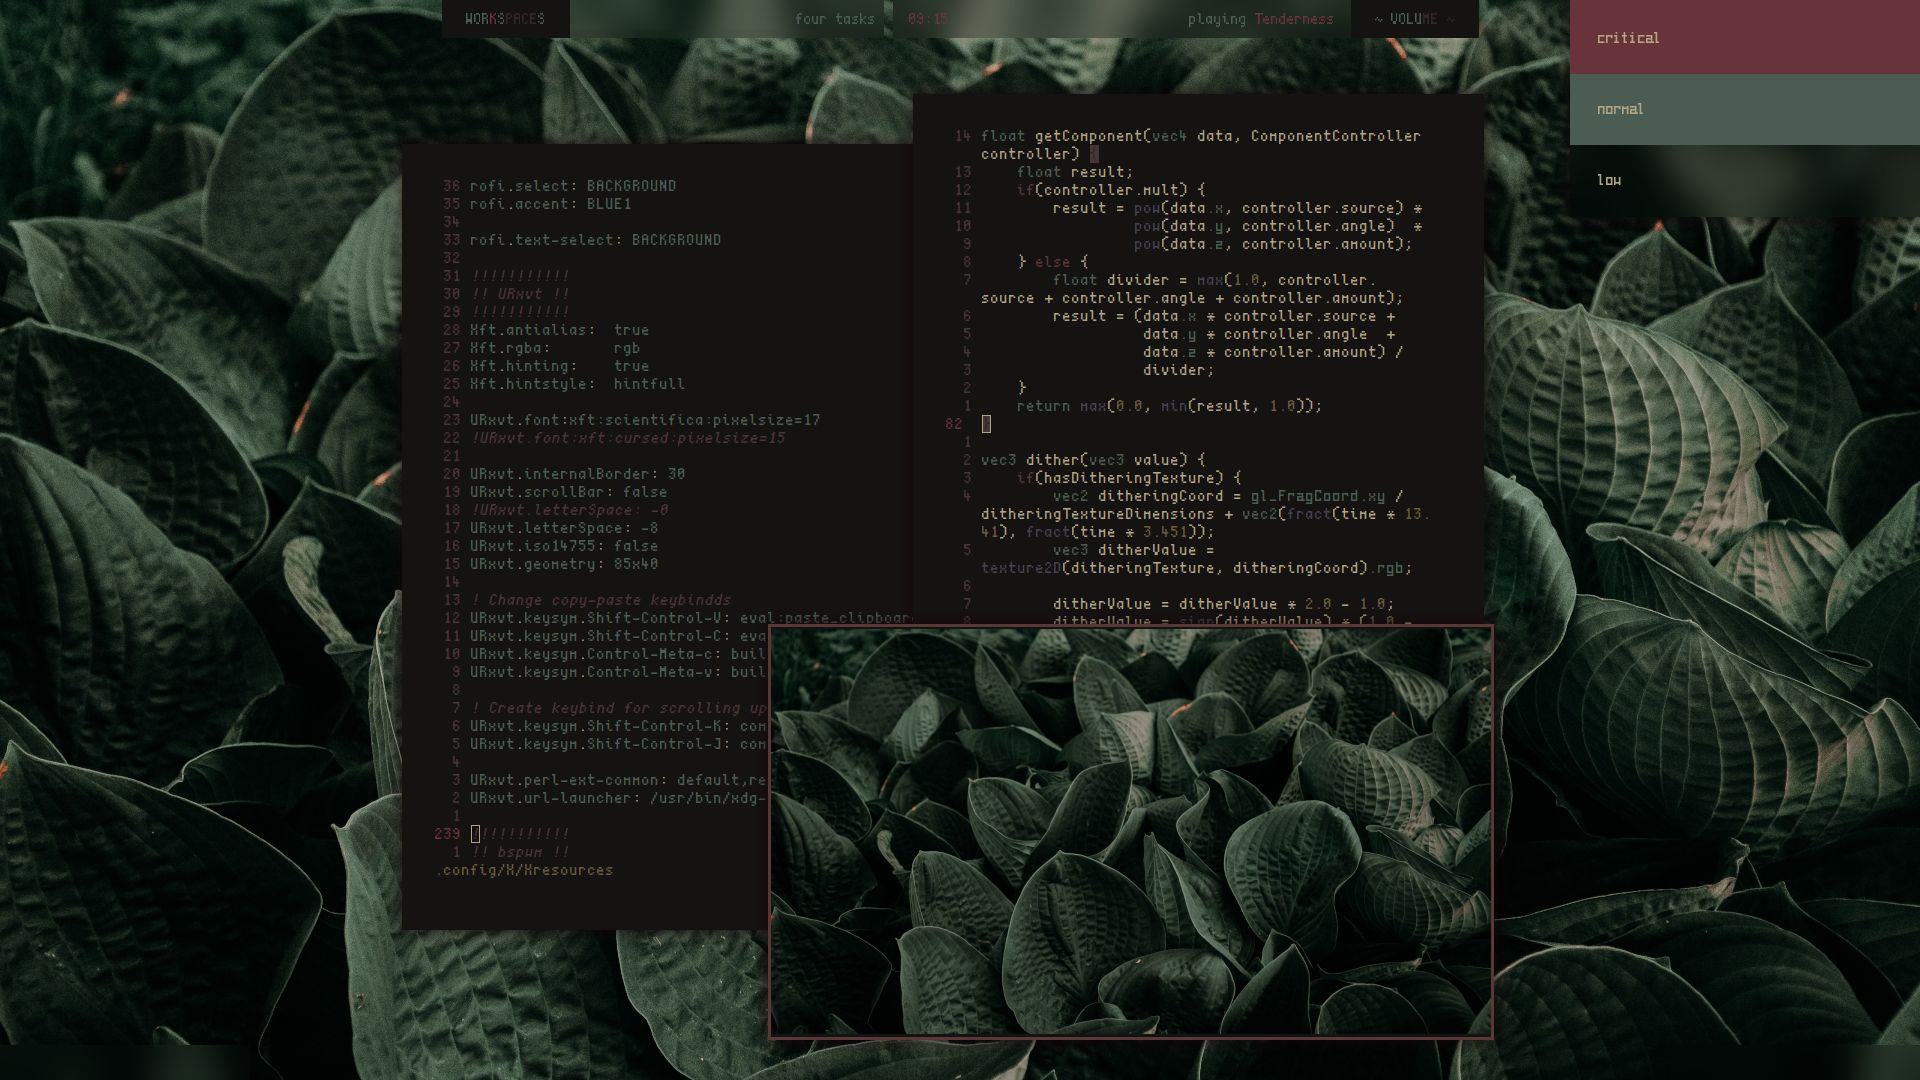Click the WORKSPACES module in the top bar

tap(505, 18)
